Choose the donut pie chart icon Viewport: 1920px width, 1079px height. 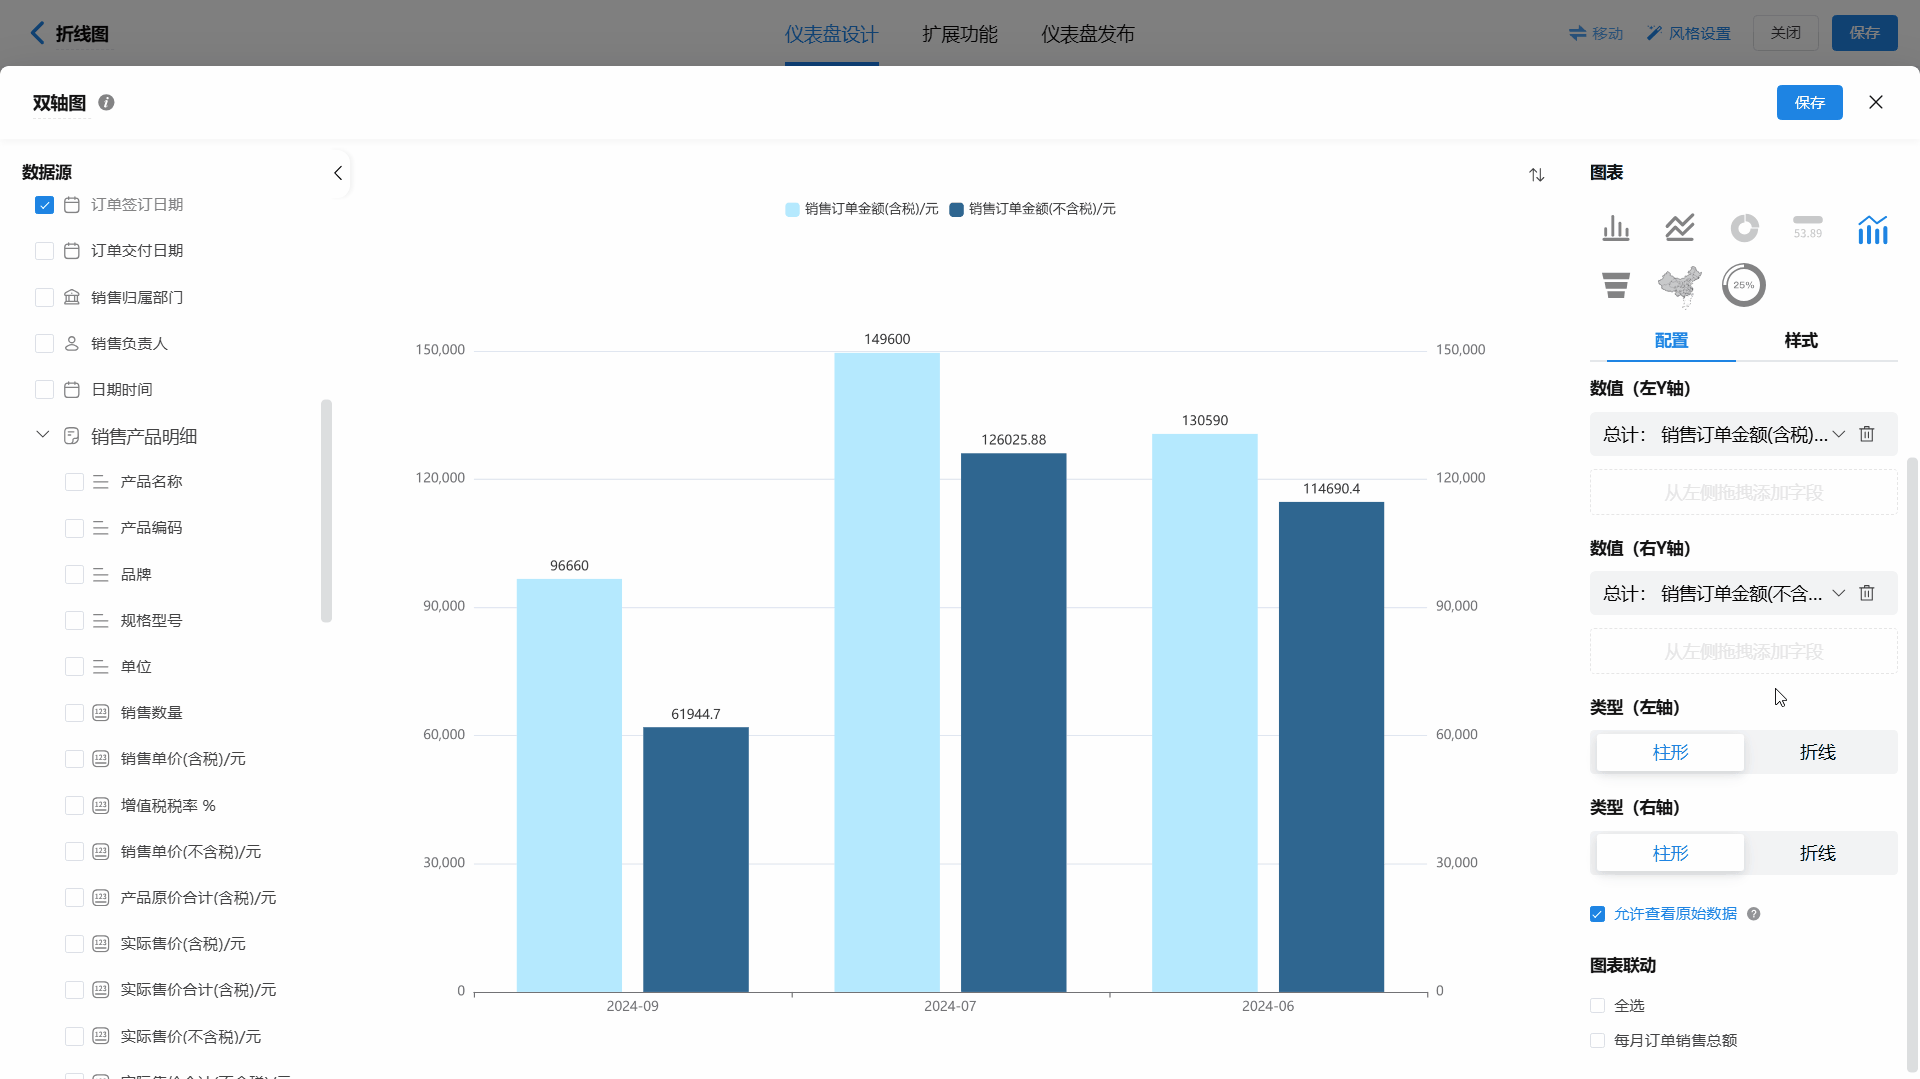1744,229
